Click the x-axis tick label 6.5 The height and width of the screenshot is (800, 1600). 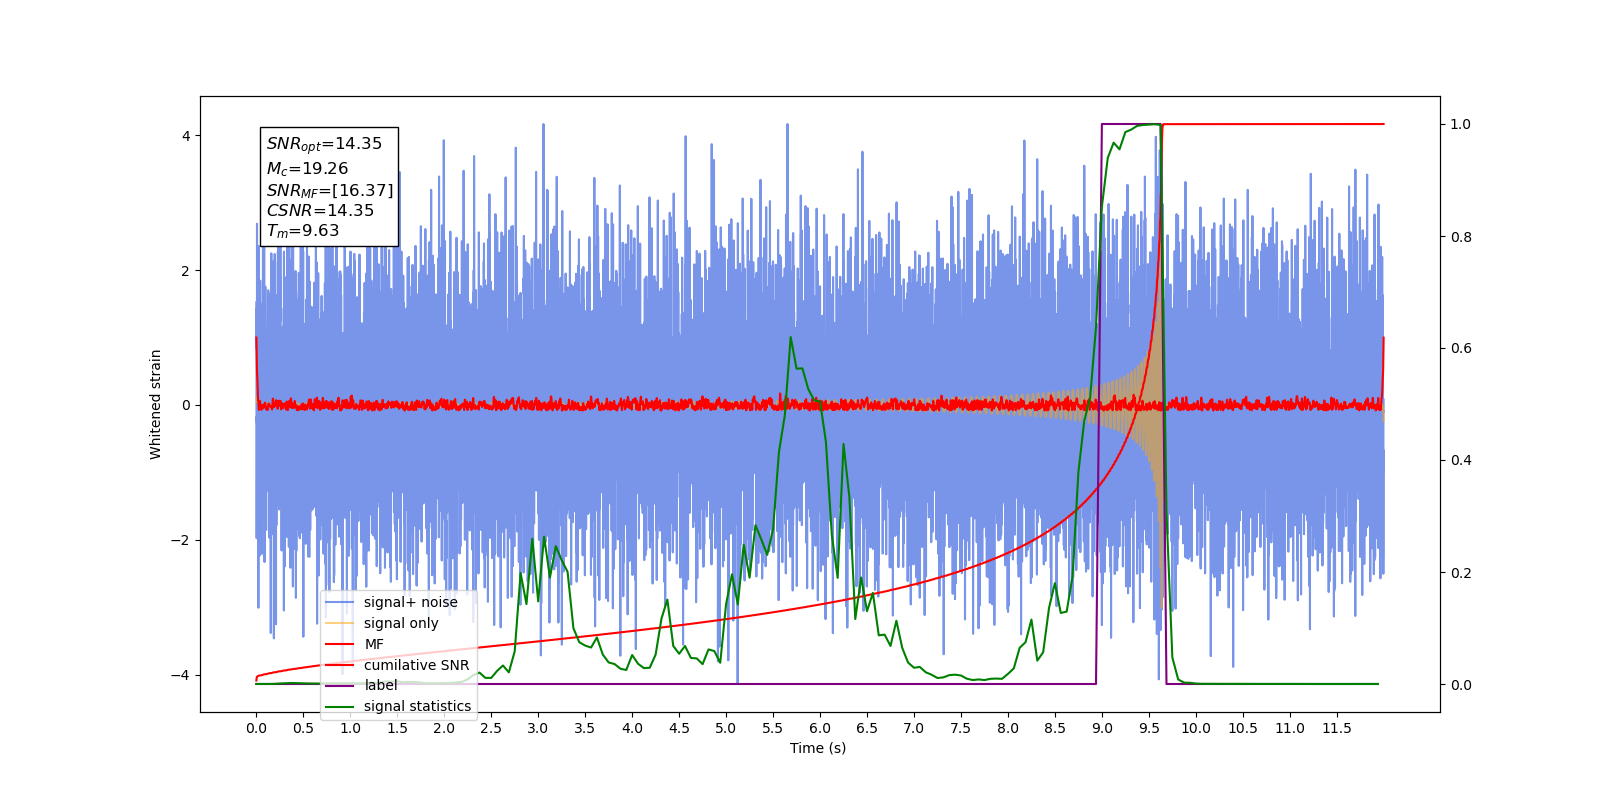click(867, 728)
